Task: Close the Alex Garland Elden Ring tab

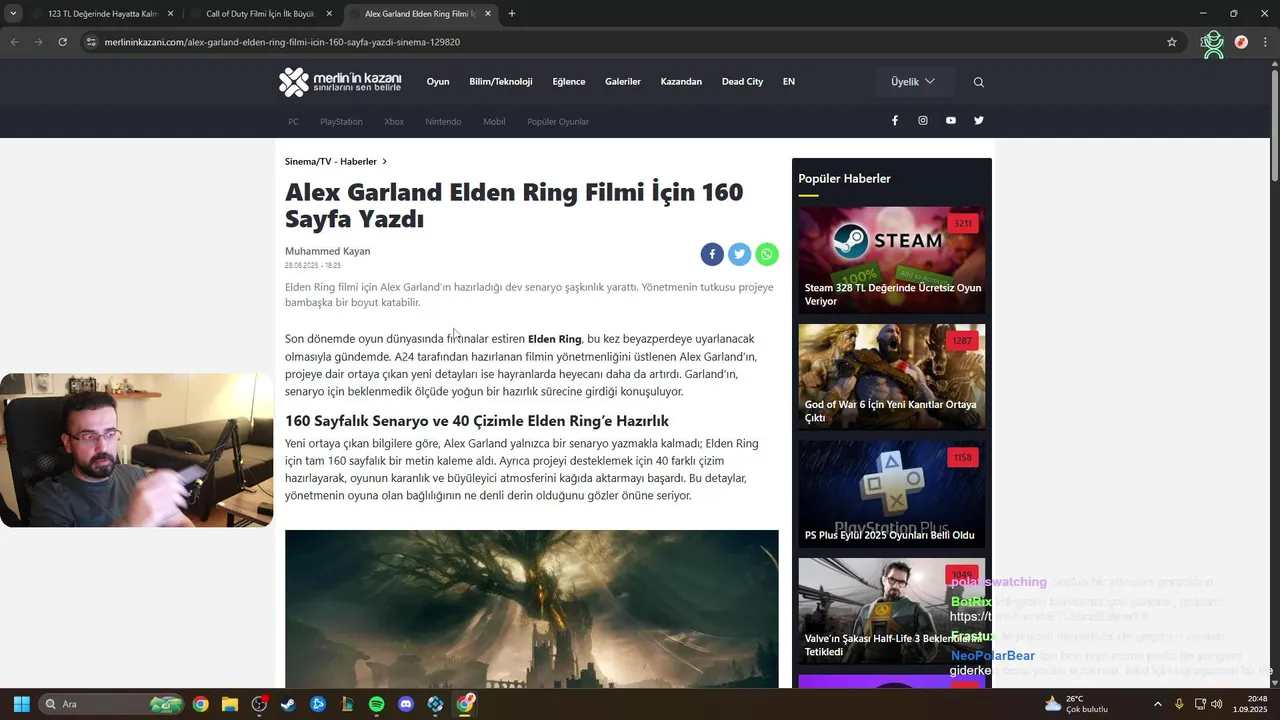Action: pyautogui.click(x=488, y=14)
